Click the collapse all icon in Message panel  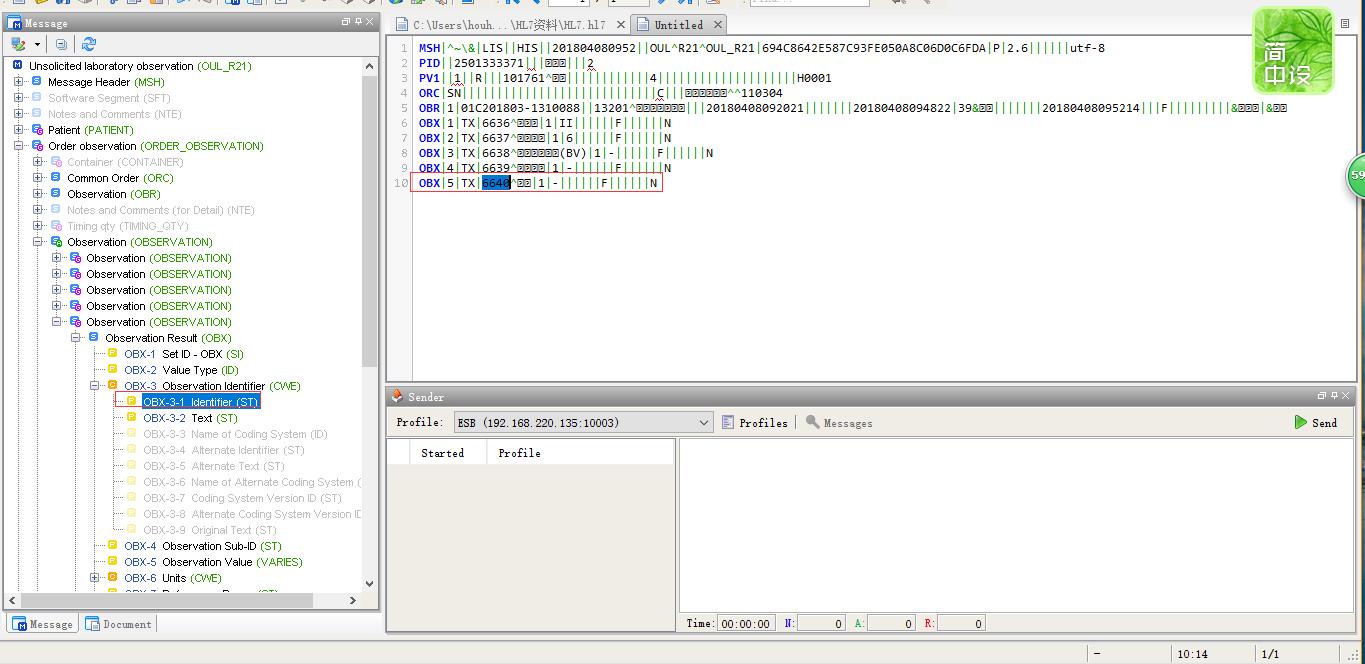tap(62, 44)
